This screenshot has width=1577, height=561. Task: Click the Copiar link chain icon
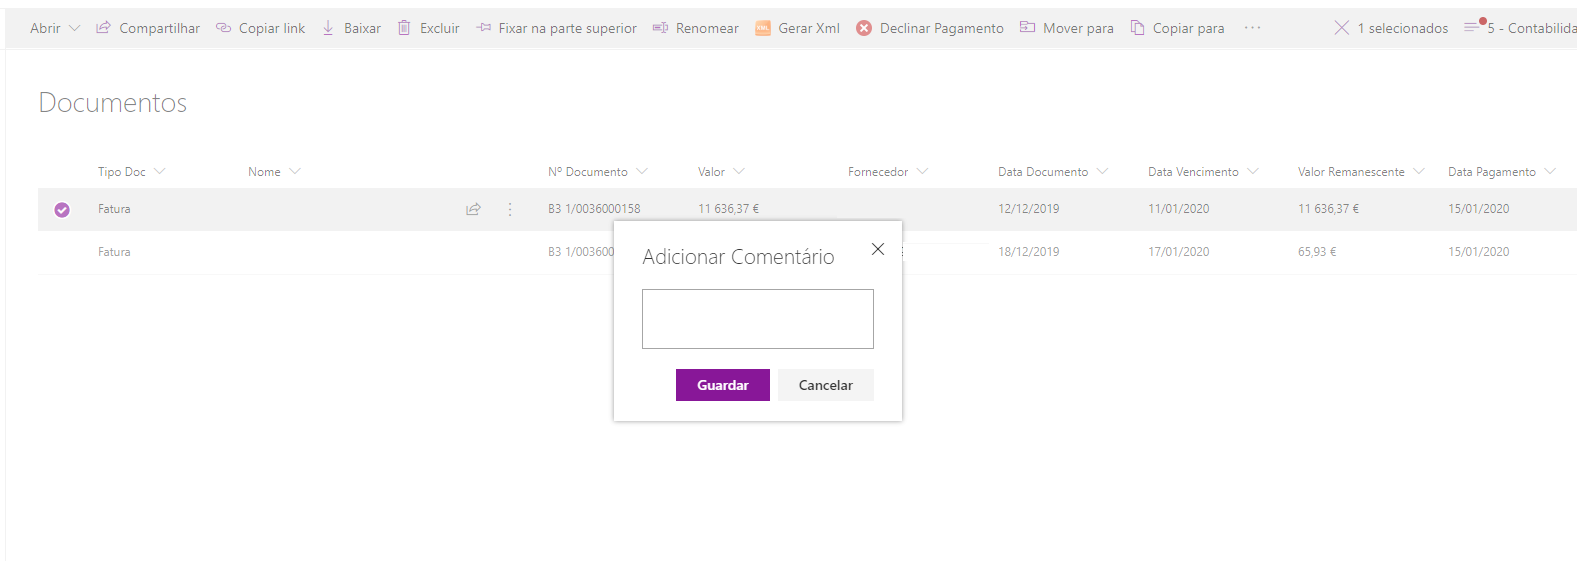pyautogui.click(x=223, y=28)
